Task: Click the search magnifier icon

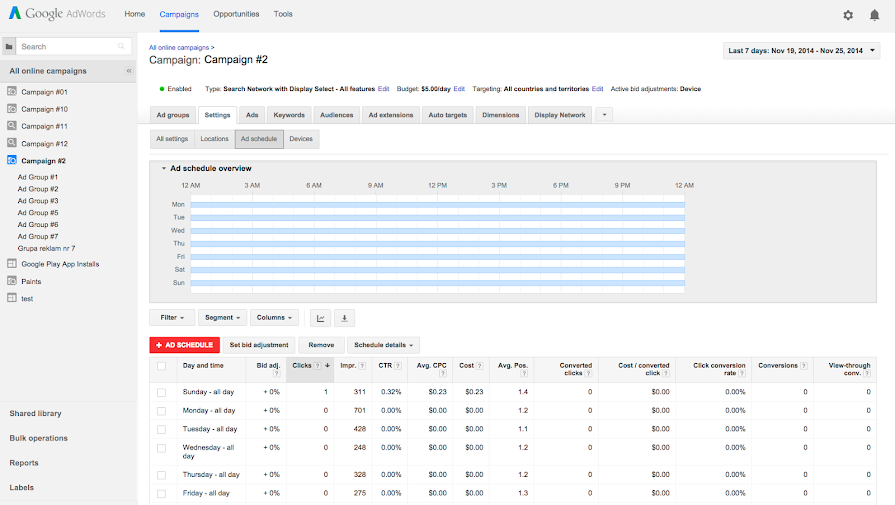Action: (x=121, y=46)
